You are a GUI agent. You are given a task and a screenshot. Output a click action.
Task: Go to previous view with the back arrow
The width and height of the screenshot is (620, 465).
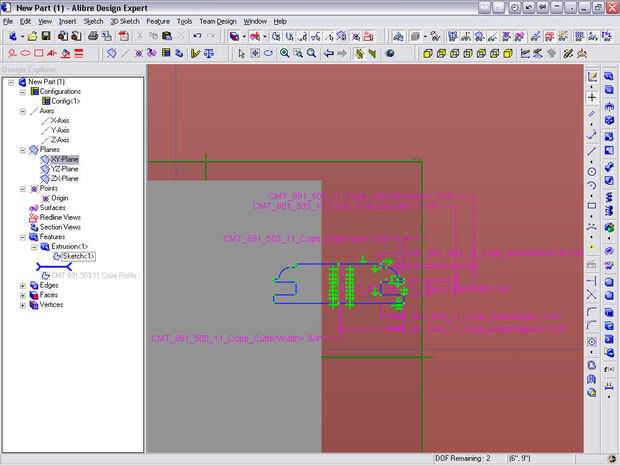328,53
